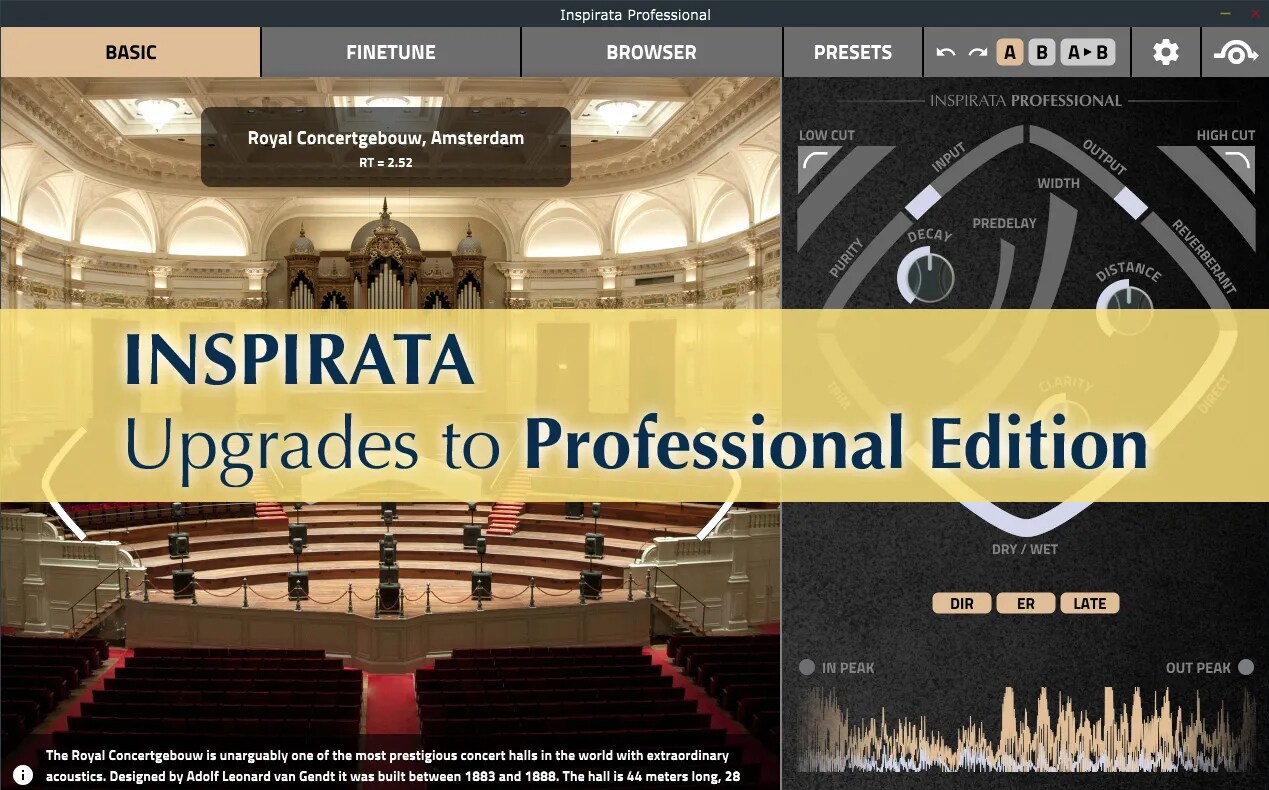Viewport: 1269px width, 790px height.
Task: Click the info icon beside hall description
Action: [x=22, y=774]
